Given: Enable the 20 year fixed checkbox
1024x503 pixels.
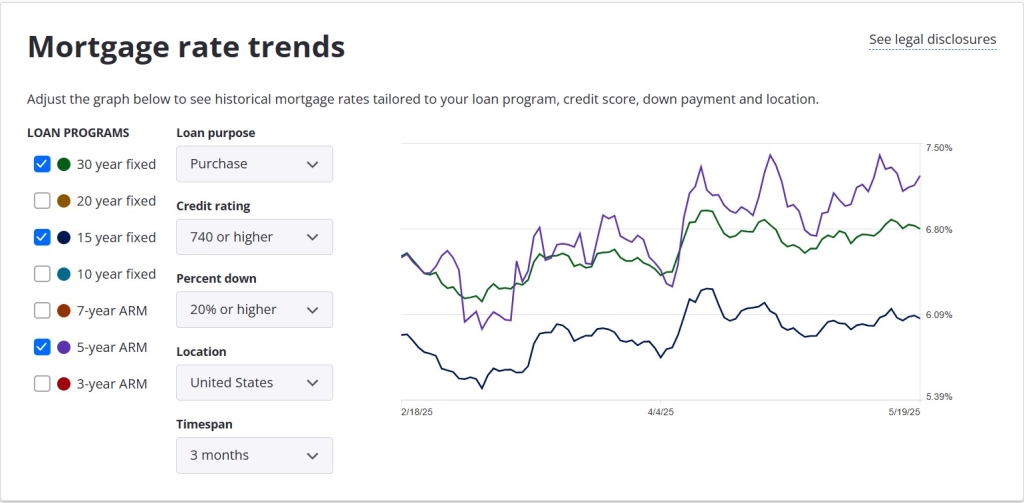Looking at the screenshot, I should pos(42,201).
